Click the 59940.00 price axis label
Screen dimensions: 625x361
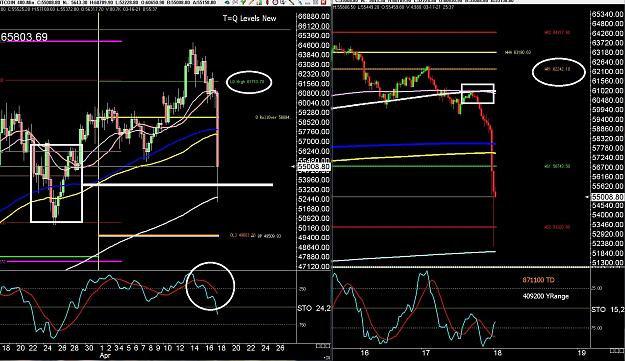607,110
